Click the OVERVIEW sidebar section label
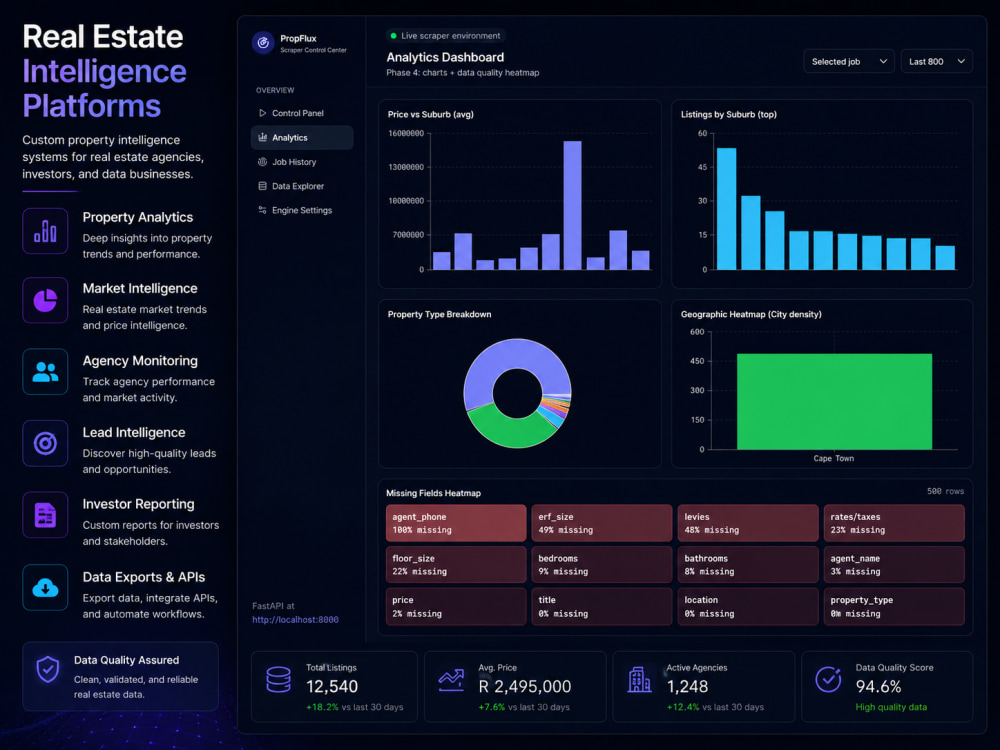The width and height of the screenshot is (1000, 750). click(x=275, y=90)
